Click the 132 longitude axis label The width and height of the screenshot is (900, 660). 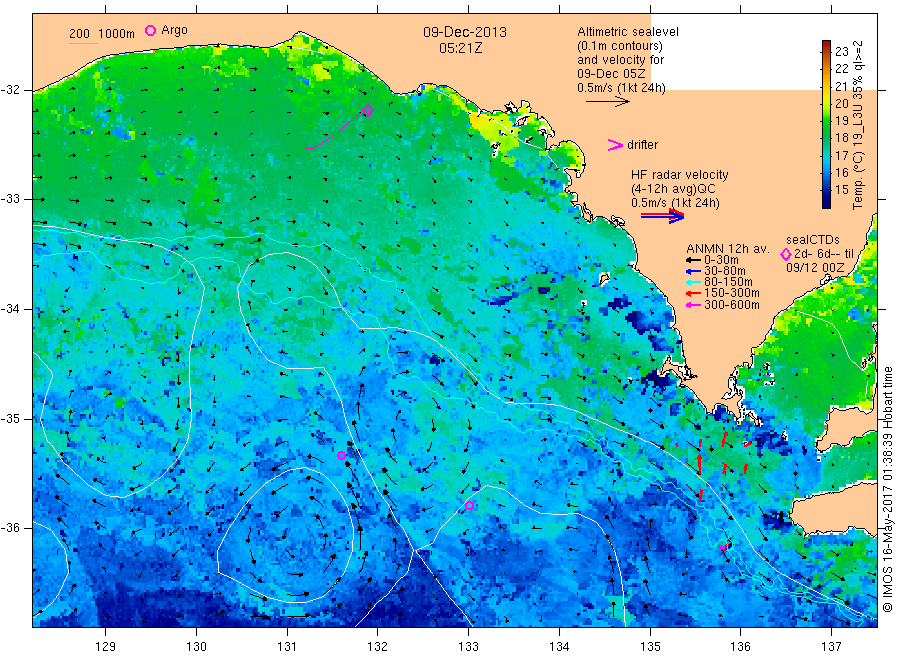pos(378,647)
